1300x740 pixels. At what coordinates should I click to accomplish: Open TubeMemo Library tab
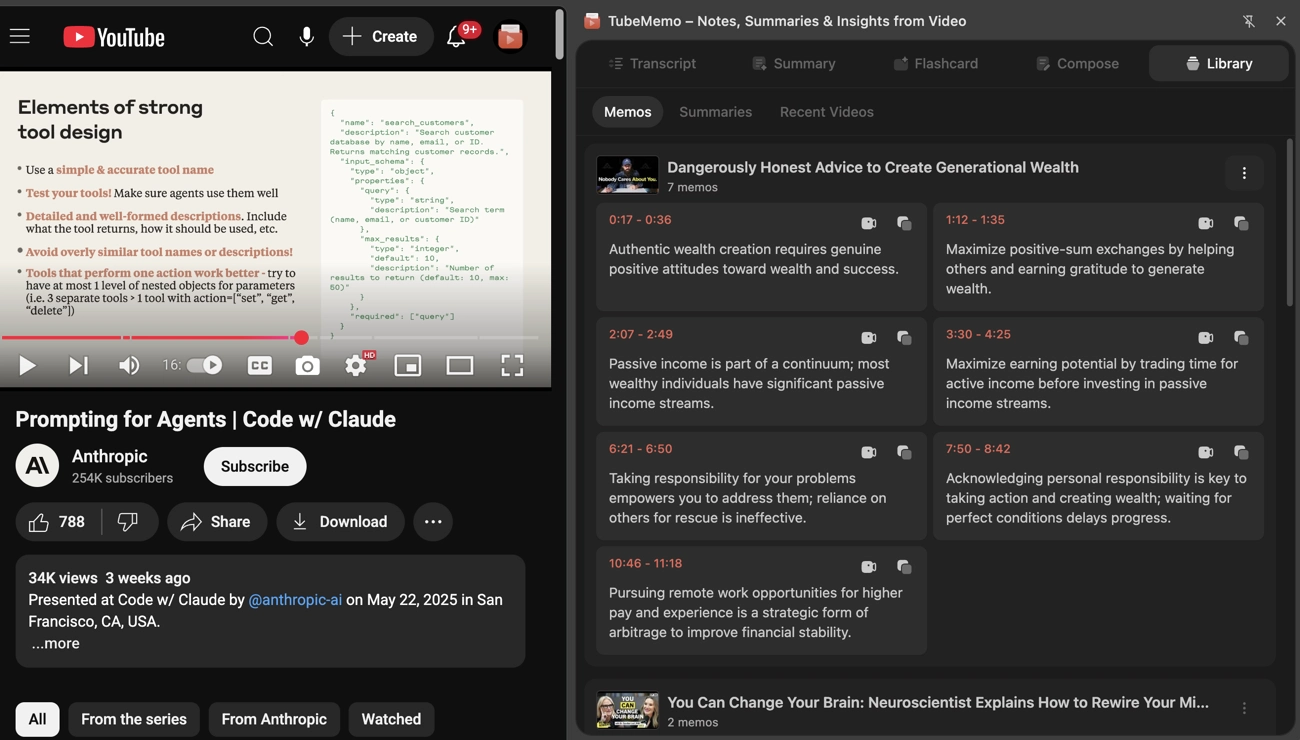(x=1219, y=63)
